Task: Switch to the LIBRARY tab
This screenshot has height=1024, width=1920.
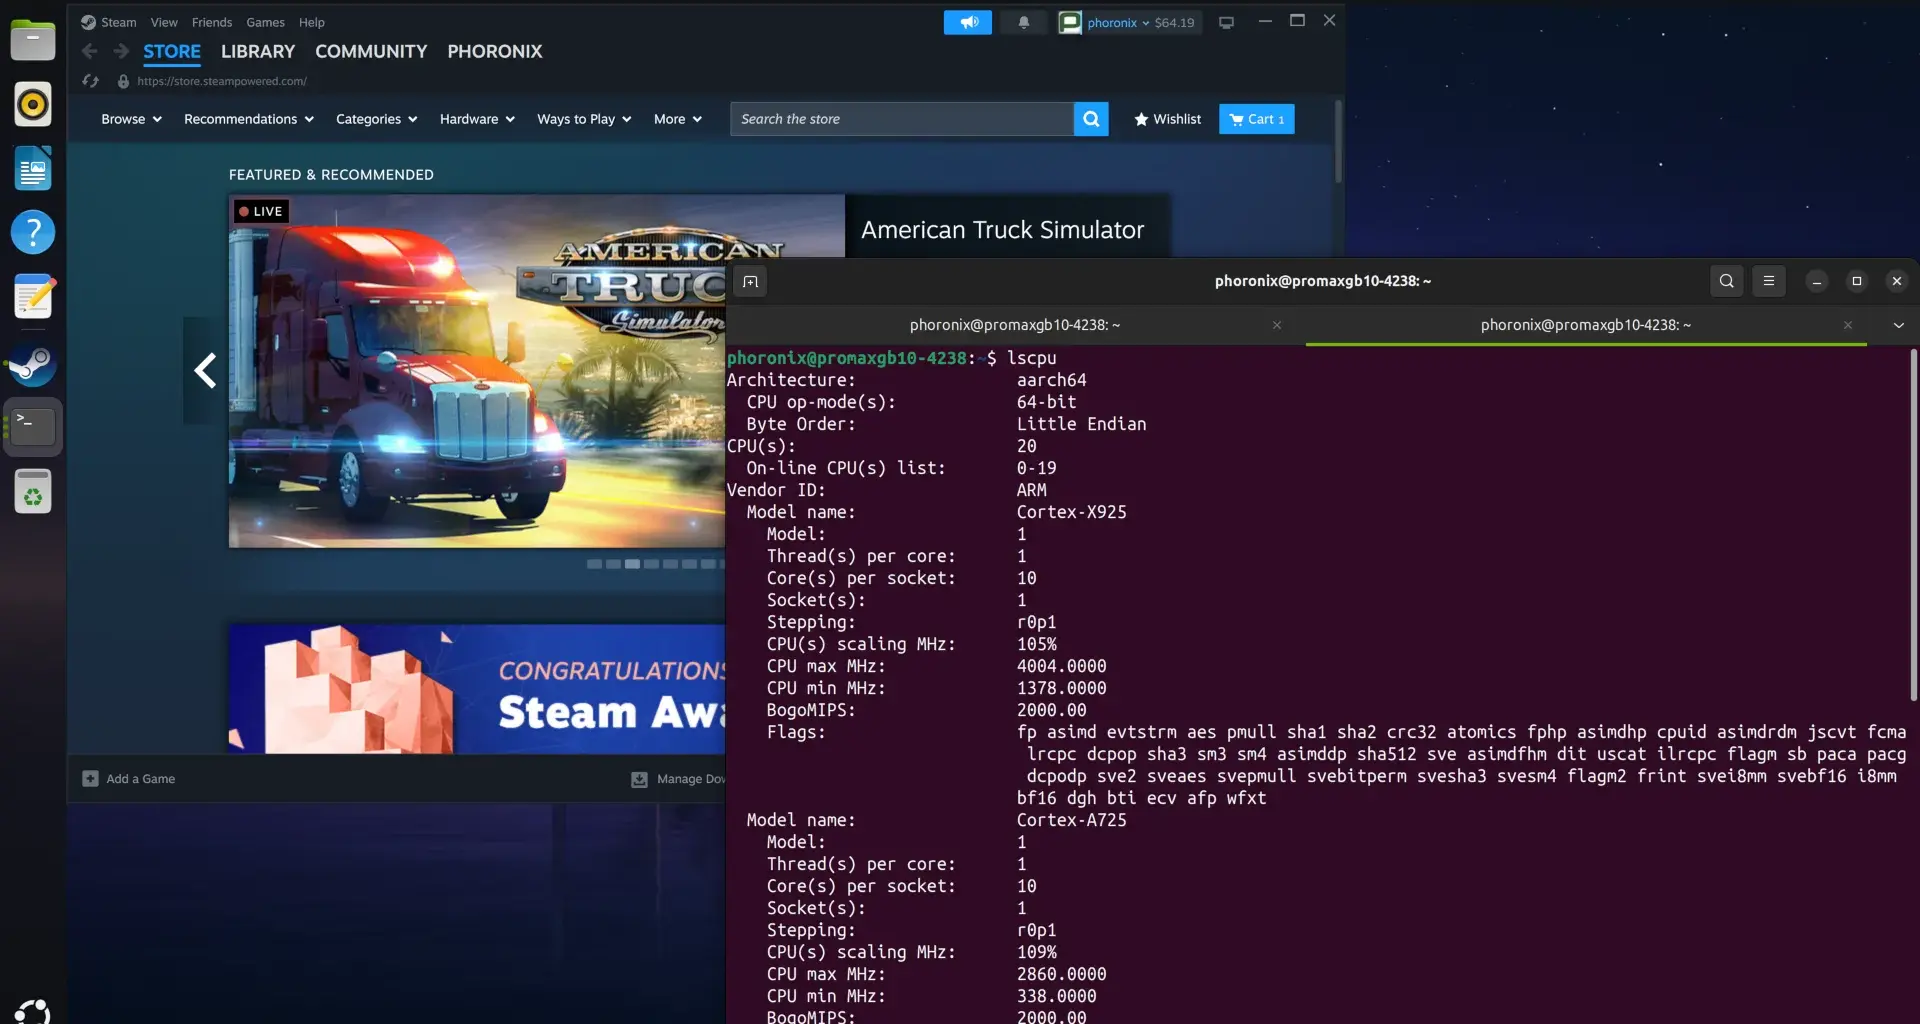Action: [257, 51]
